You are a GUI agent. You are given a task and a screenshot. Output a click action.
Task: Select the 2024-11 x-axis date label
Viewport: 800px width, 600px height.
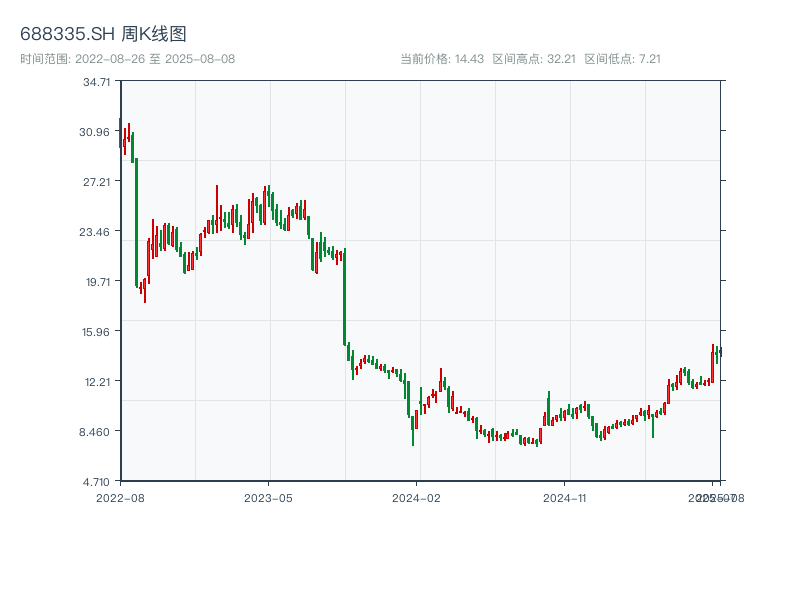[565, 497]
